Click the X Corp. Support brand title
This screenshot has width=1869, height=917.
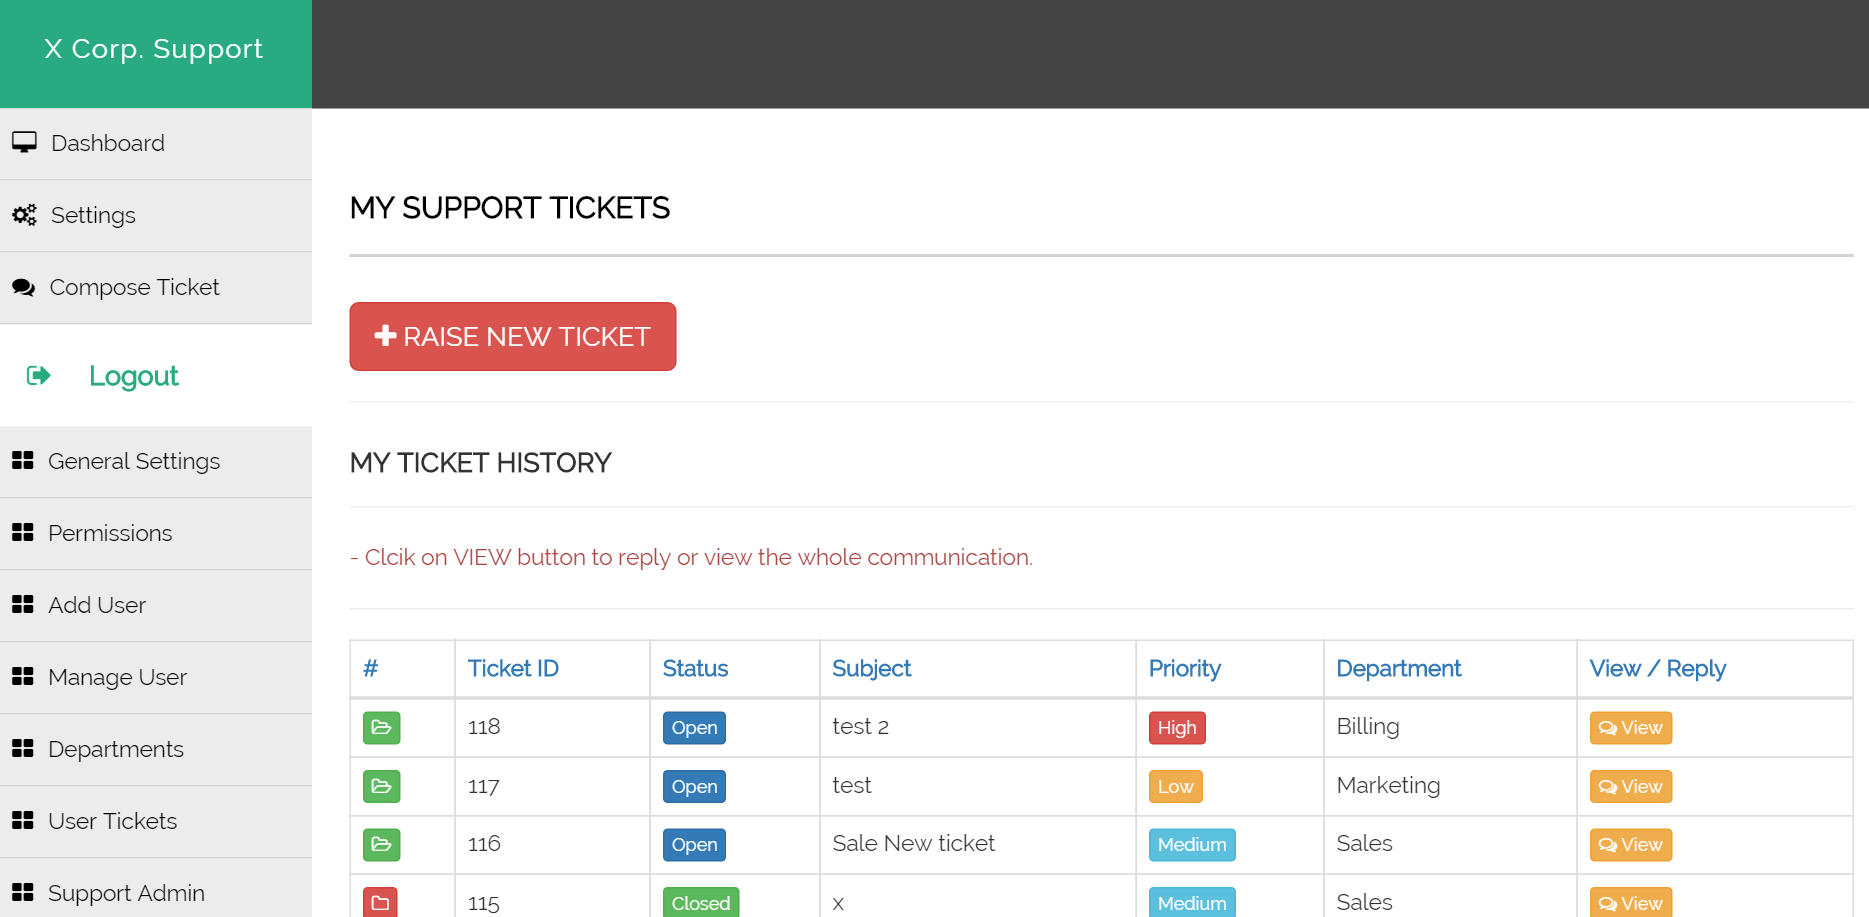[x=153, y=49]
